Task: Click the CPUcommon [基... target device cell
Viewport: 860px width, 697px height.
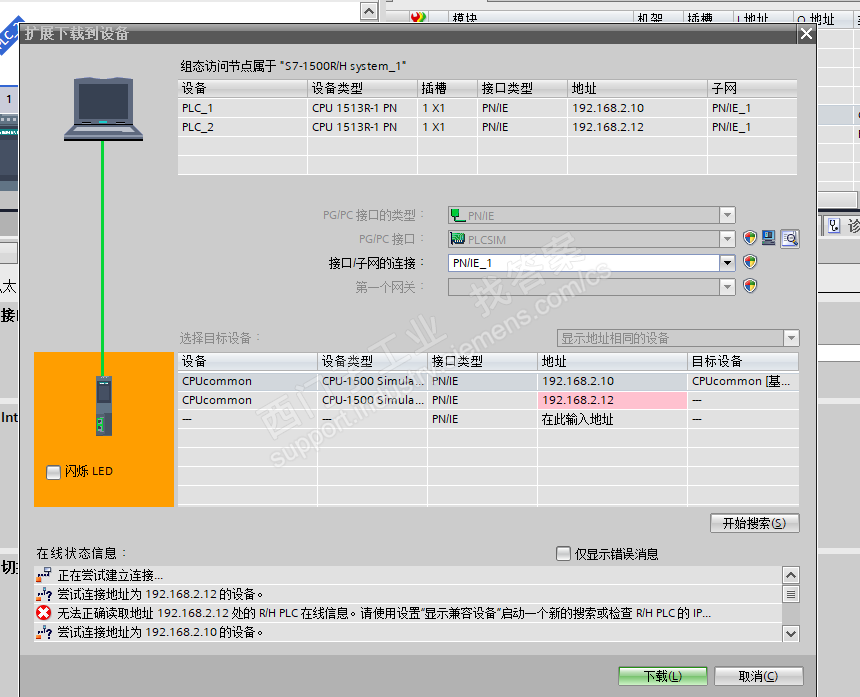Action: tap(743, 381)
